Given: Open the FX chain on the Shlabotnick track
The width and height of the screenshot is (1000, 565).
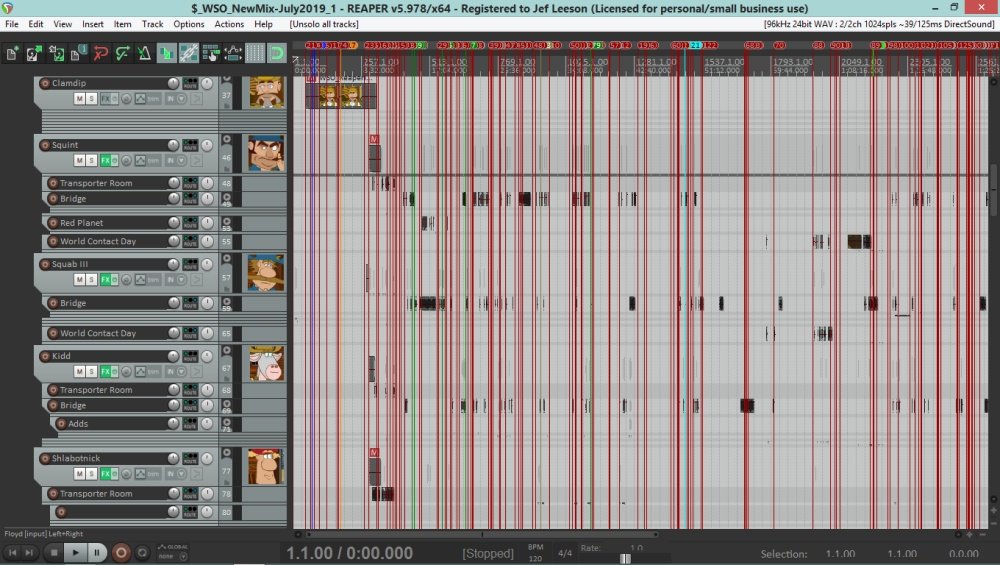Looking at the screenshot, I should (105, 474).
